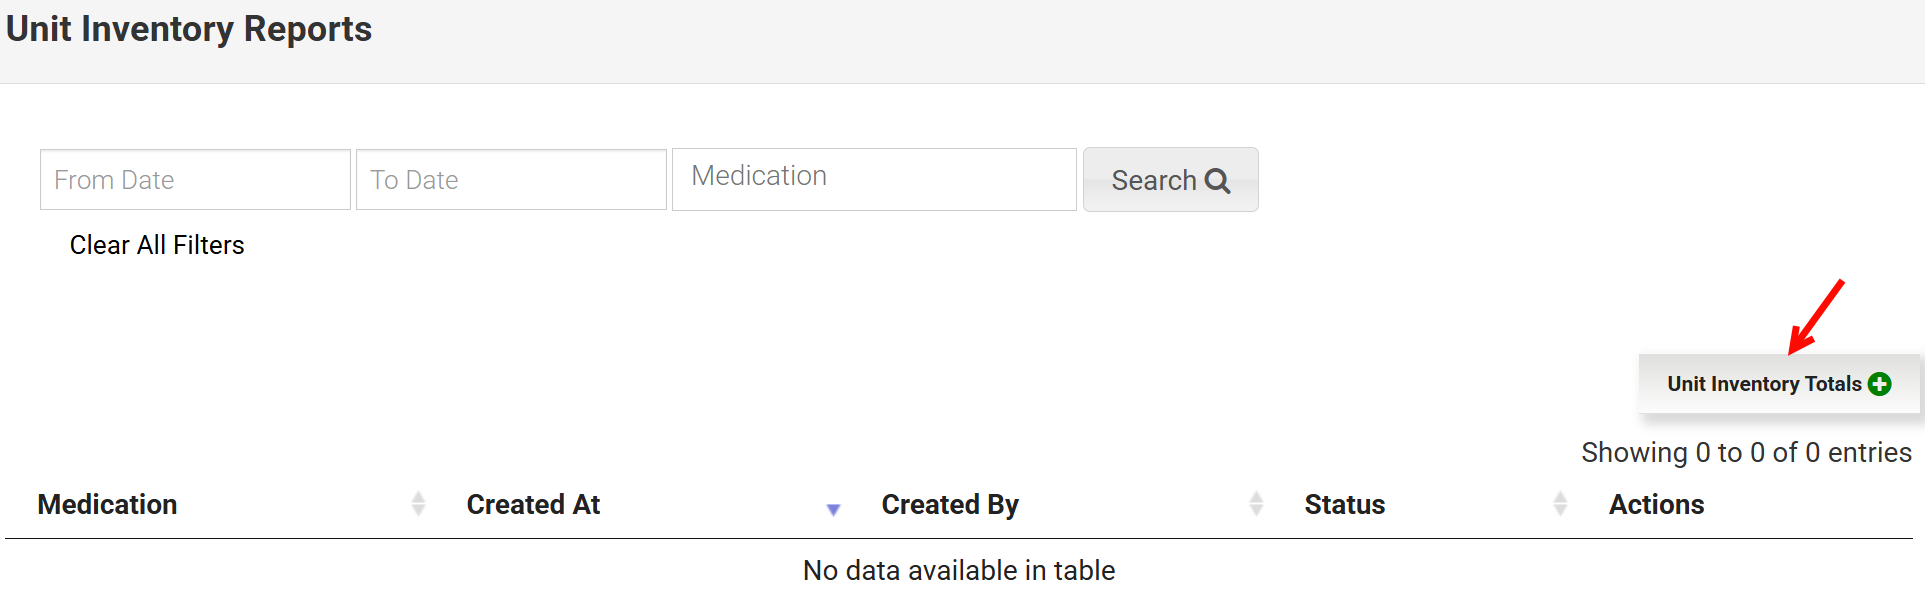Sort table by Created By header text
Screen dimensions: 1925x590
tap(950, 504)
